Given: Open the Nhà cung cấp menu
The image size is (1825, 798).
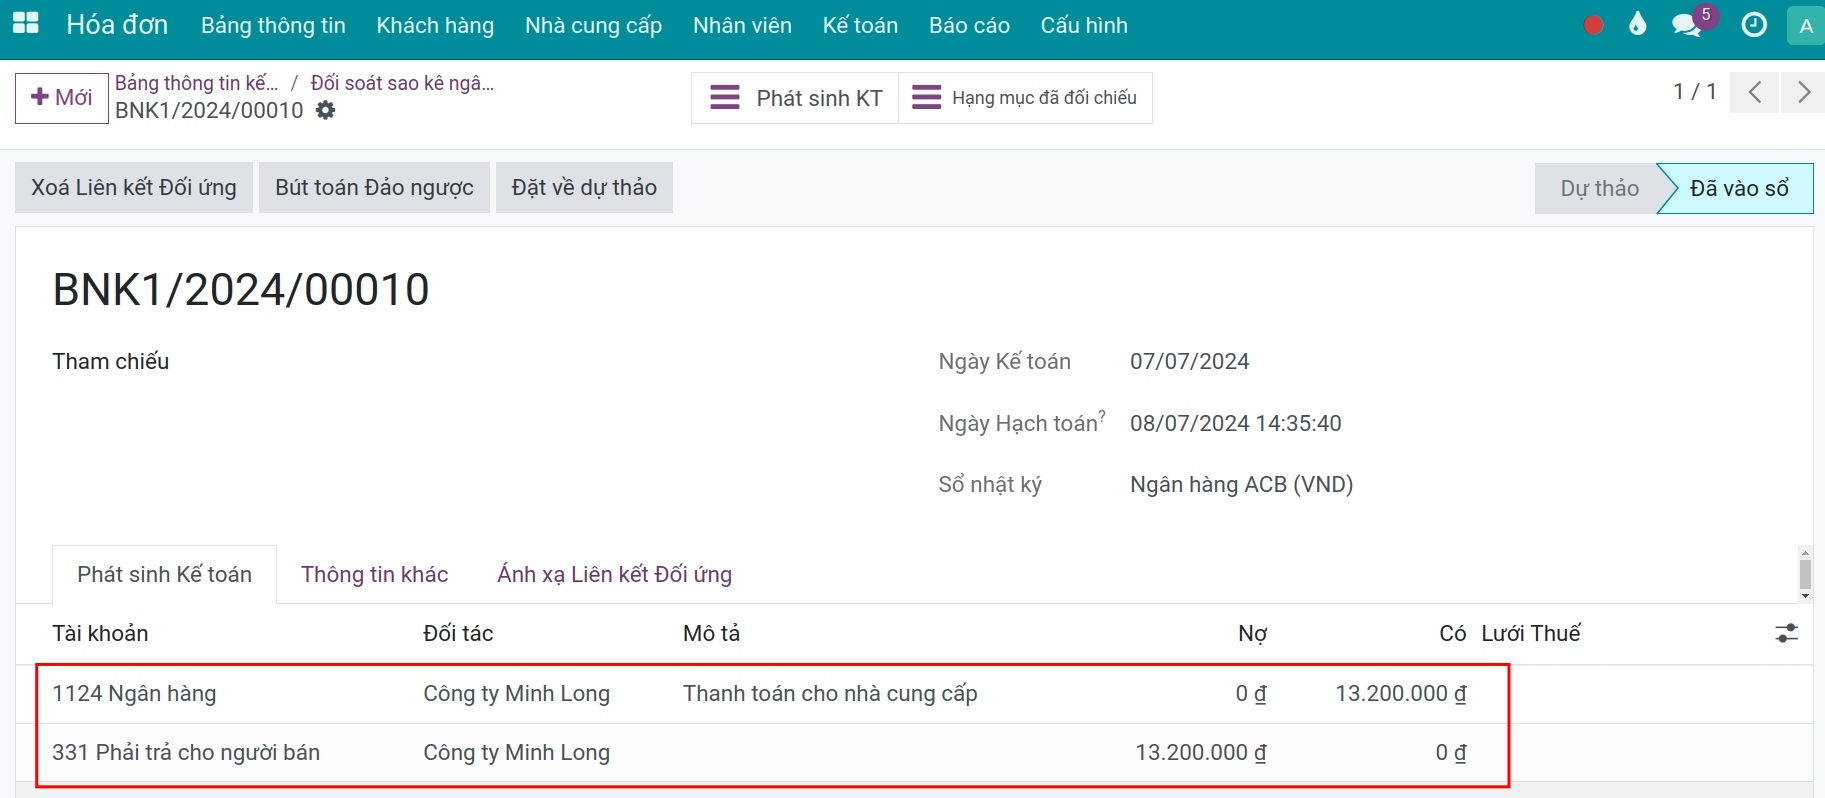Looking at the screenshot, I should 594,25.
